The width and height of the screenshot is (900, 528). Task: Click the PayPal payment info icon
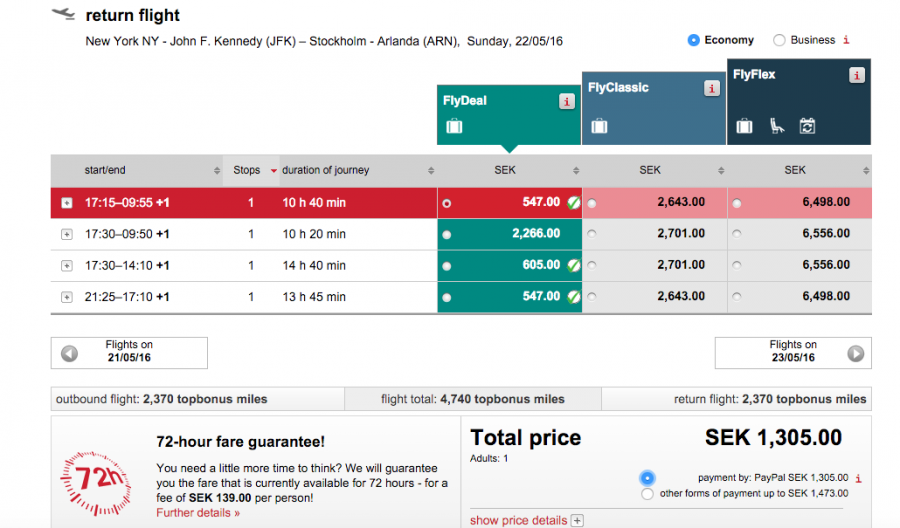(x=859, y=478)
